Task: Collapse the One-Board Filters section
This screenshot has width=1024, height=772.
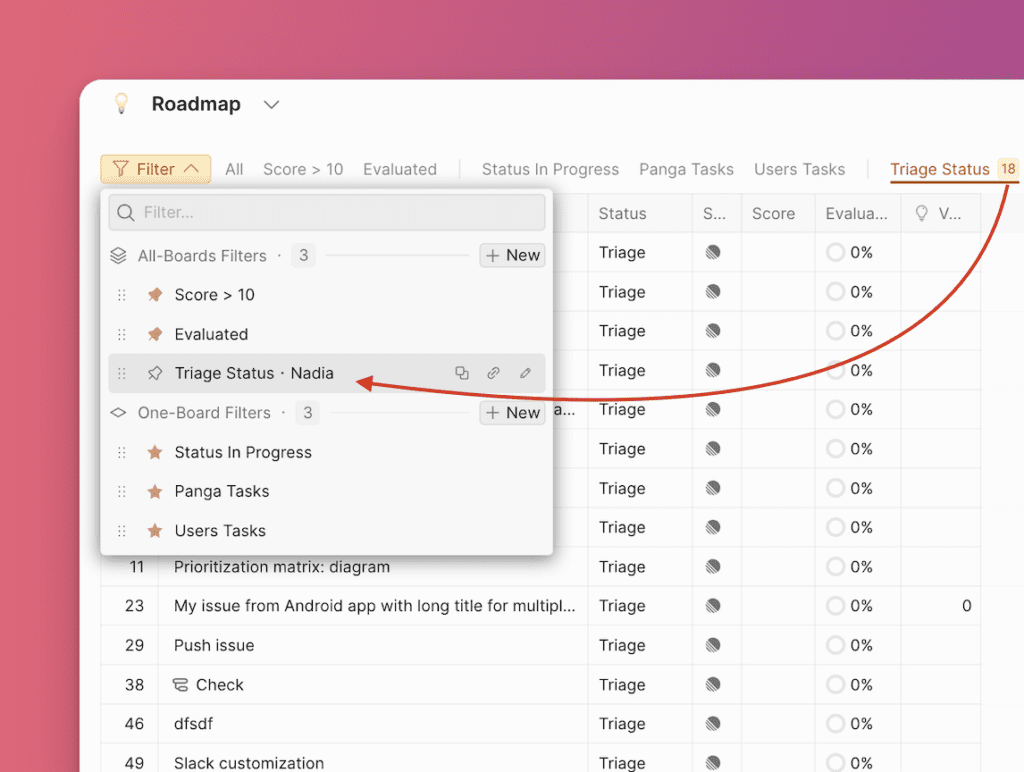Action: (x=118, y=413)
